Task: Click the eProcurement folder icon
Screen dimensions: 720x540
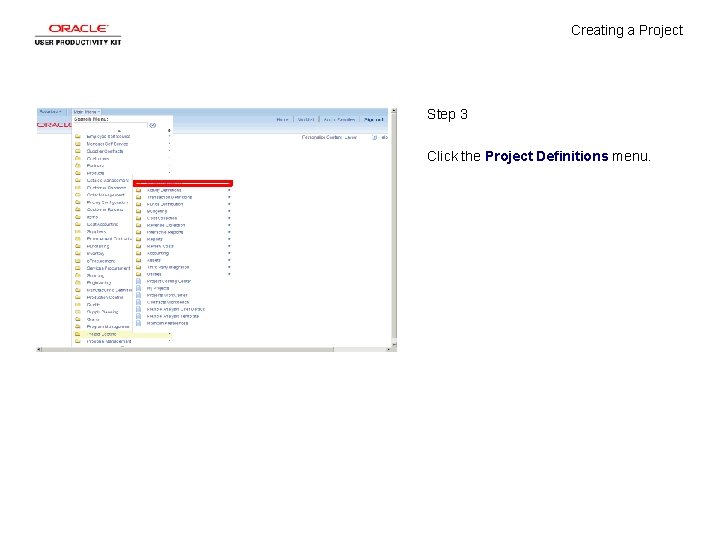Action: [x=78, y=261]
